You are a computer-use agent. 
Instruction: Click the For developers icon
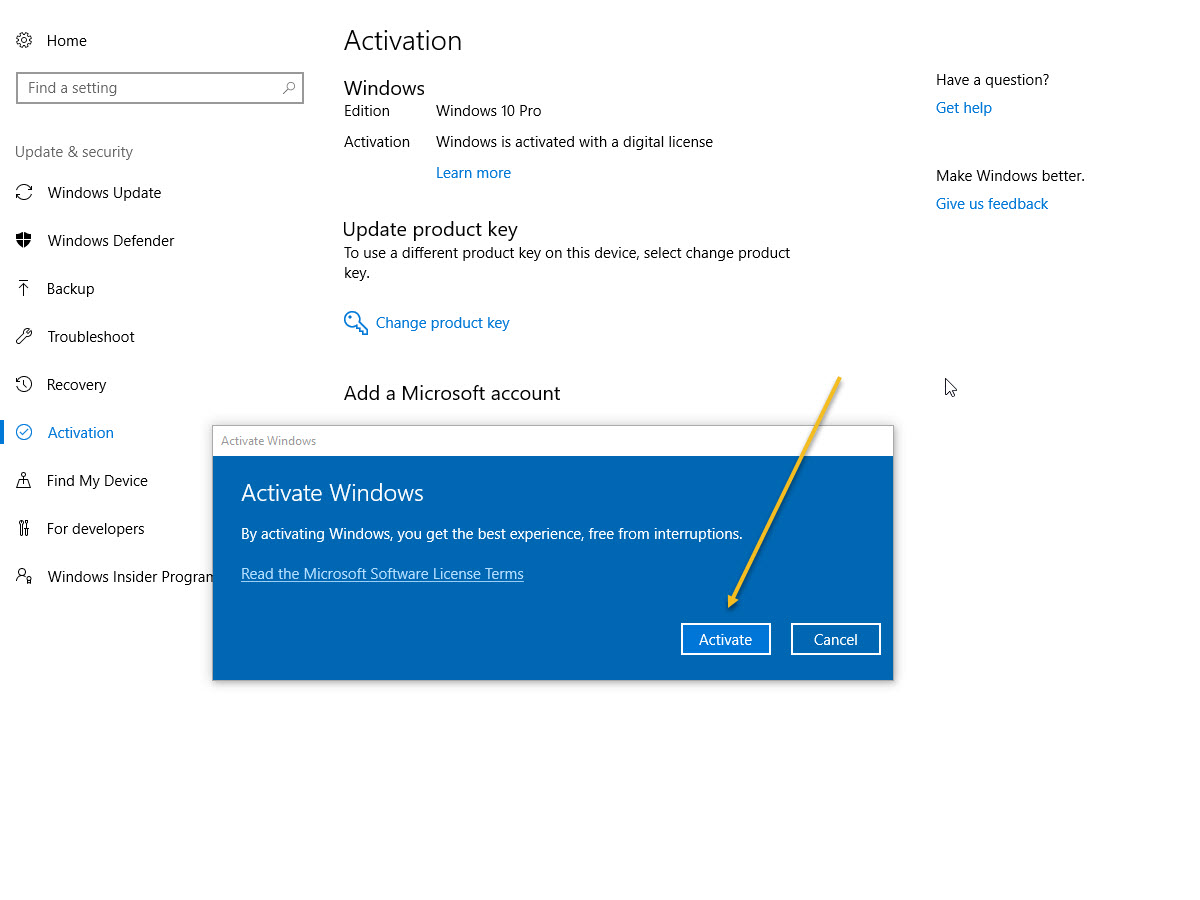pyautogui.click(x=24, y=528)
